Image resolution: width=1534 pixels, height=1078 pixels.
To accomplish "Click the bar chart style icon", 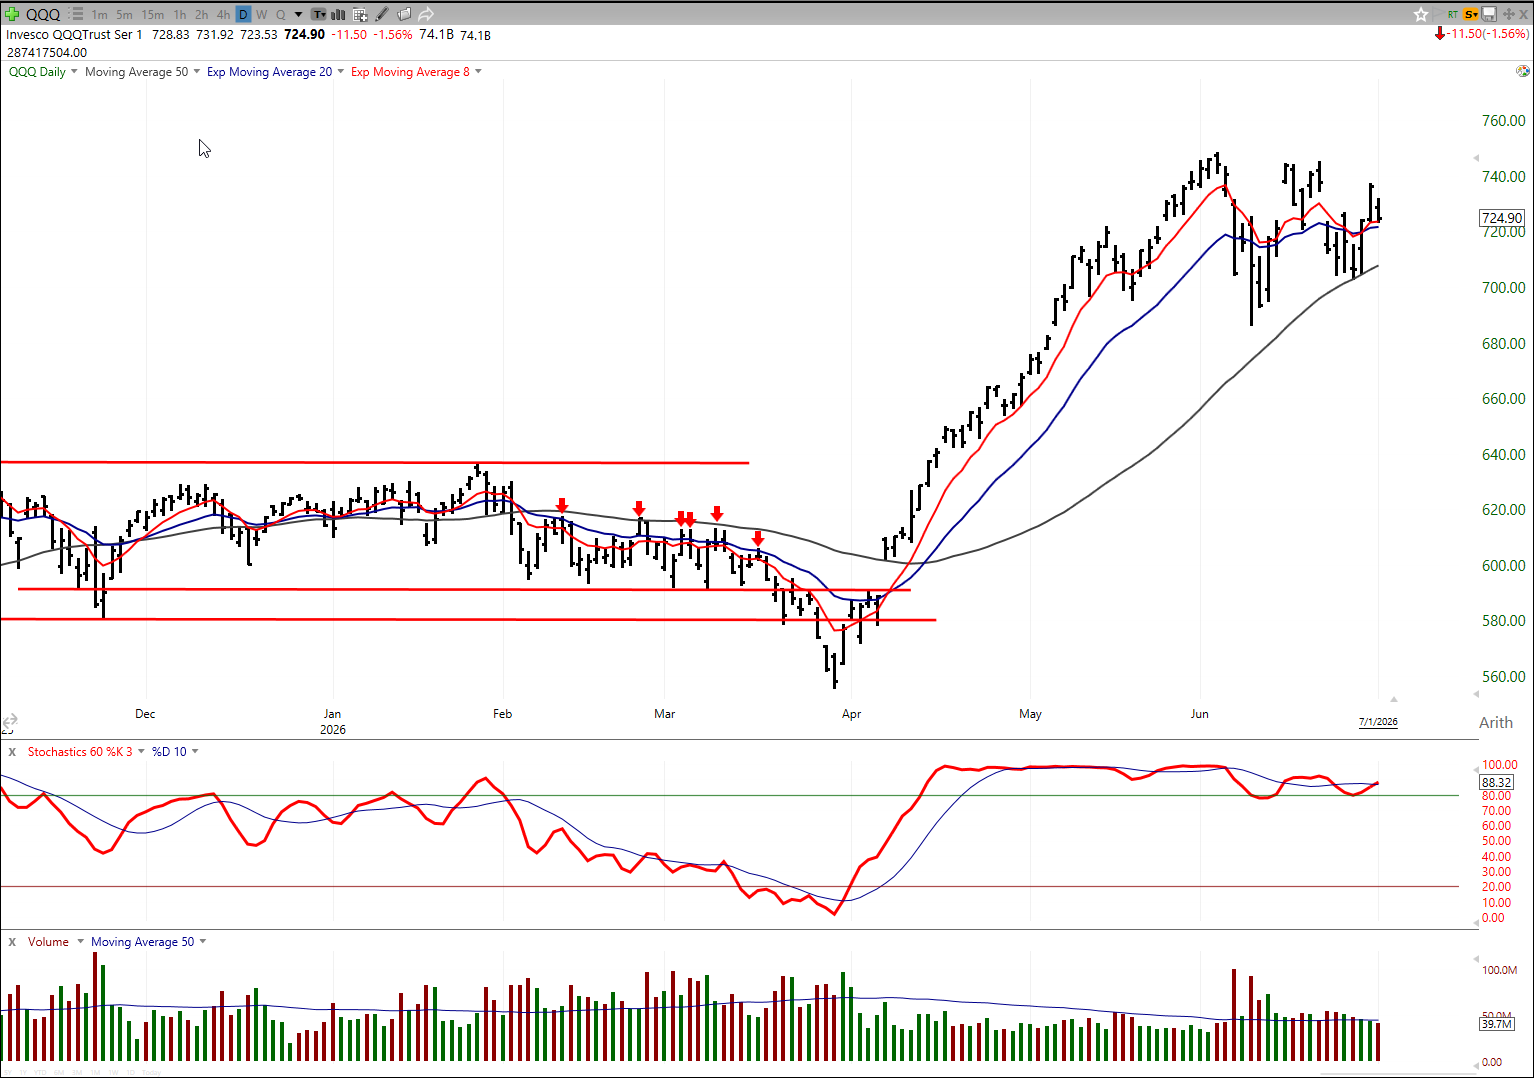I will (x=338, y=14).
